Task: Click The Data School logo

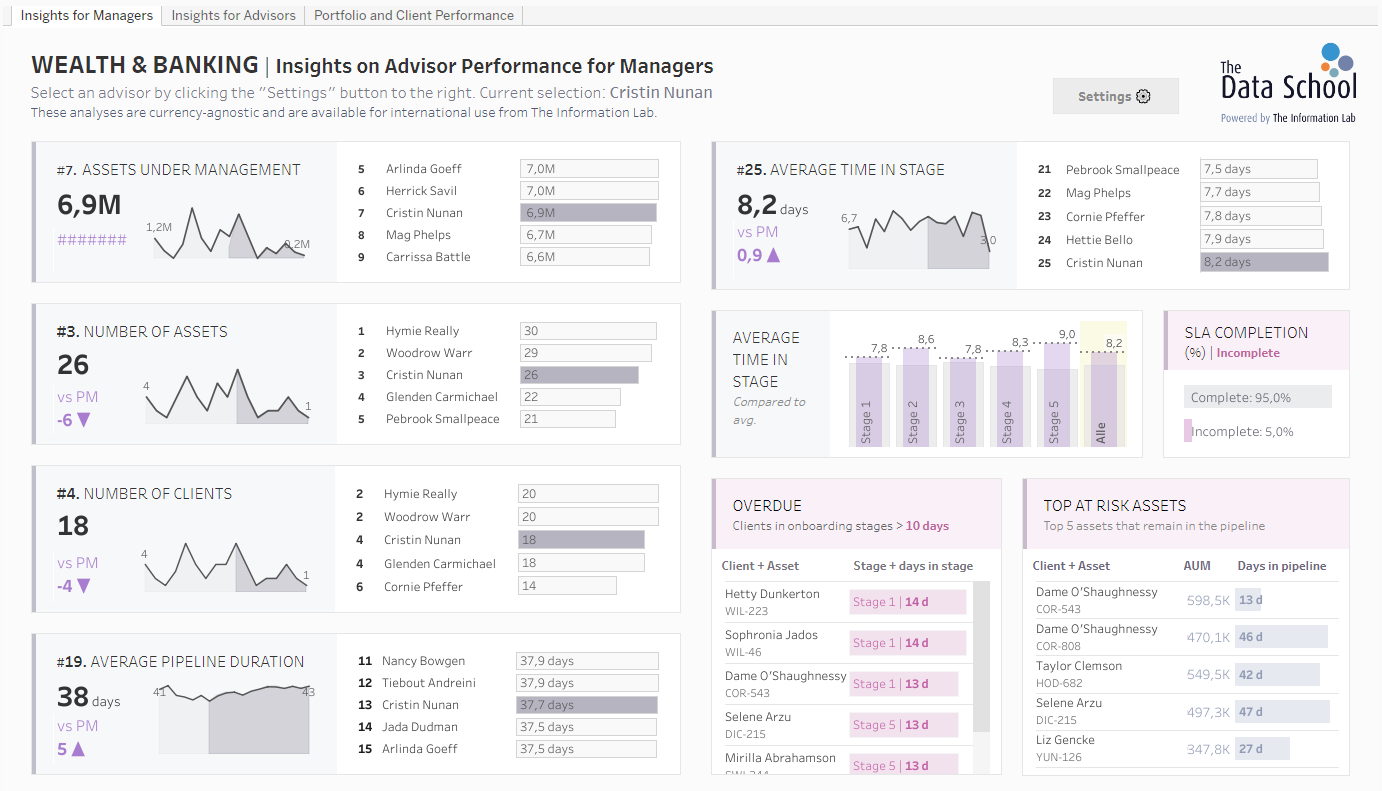Action: click(1288, 83)
